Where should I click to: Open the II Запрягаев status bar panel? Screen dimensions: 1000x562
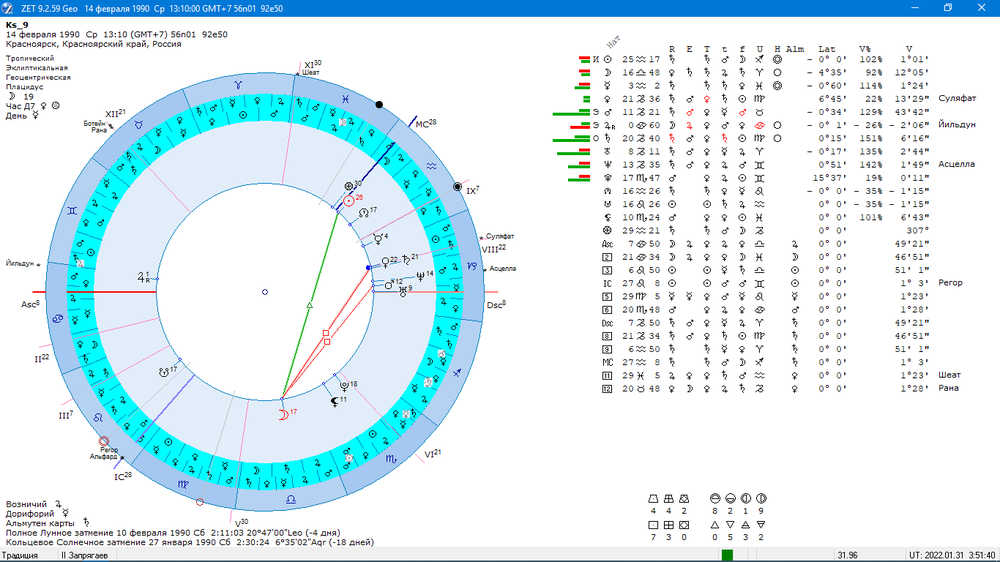pyautogui.click(x=84, y=556)
